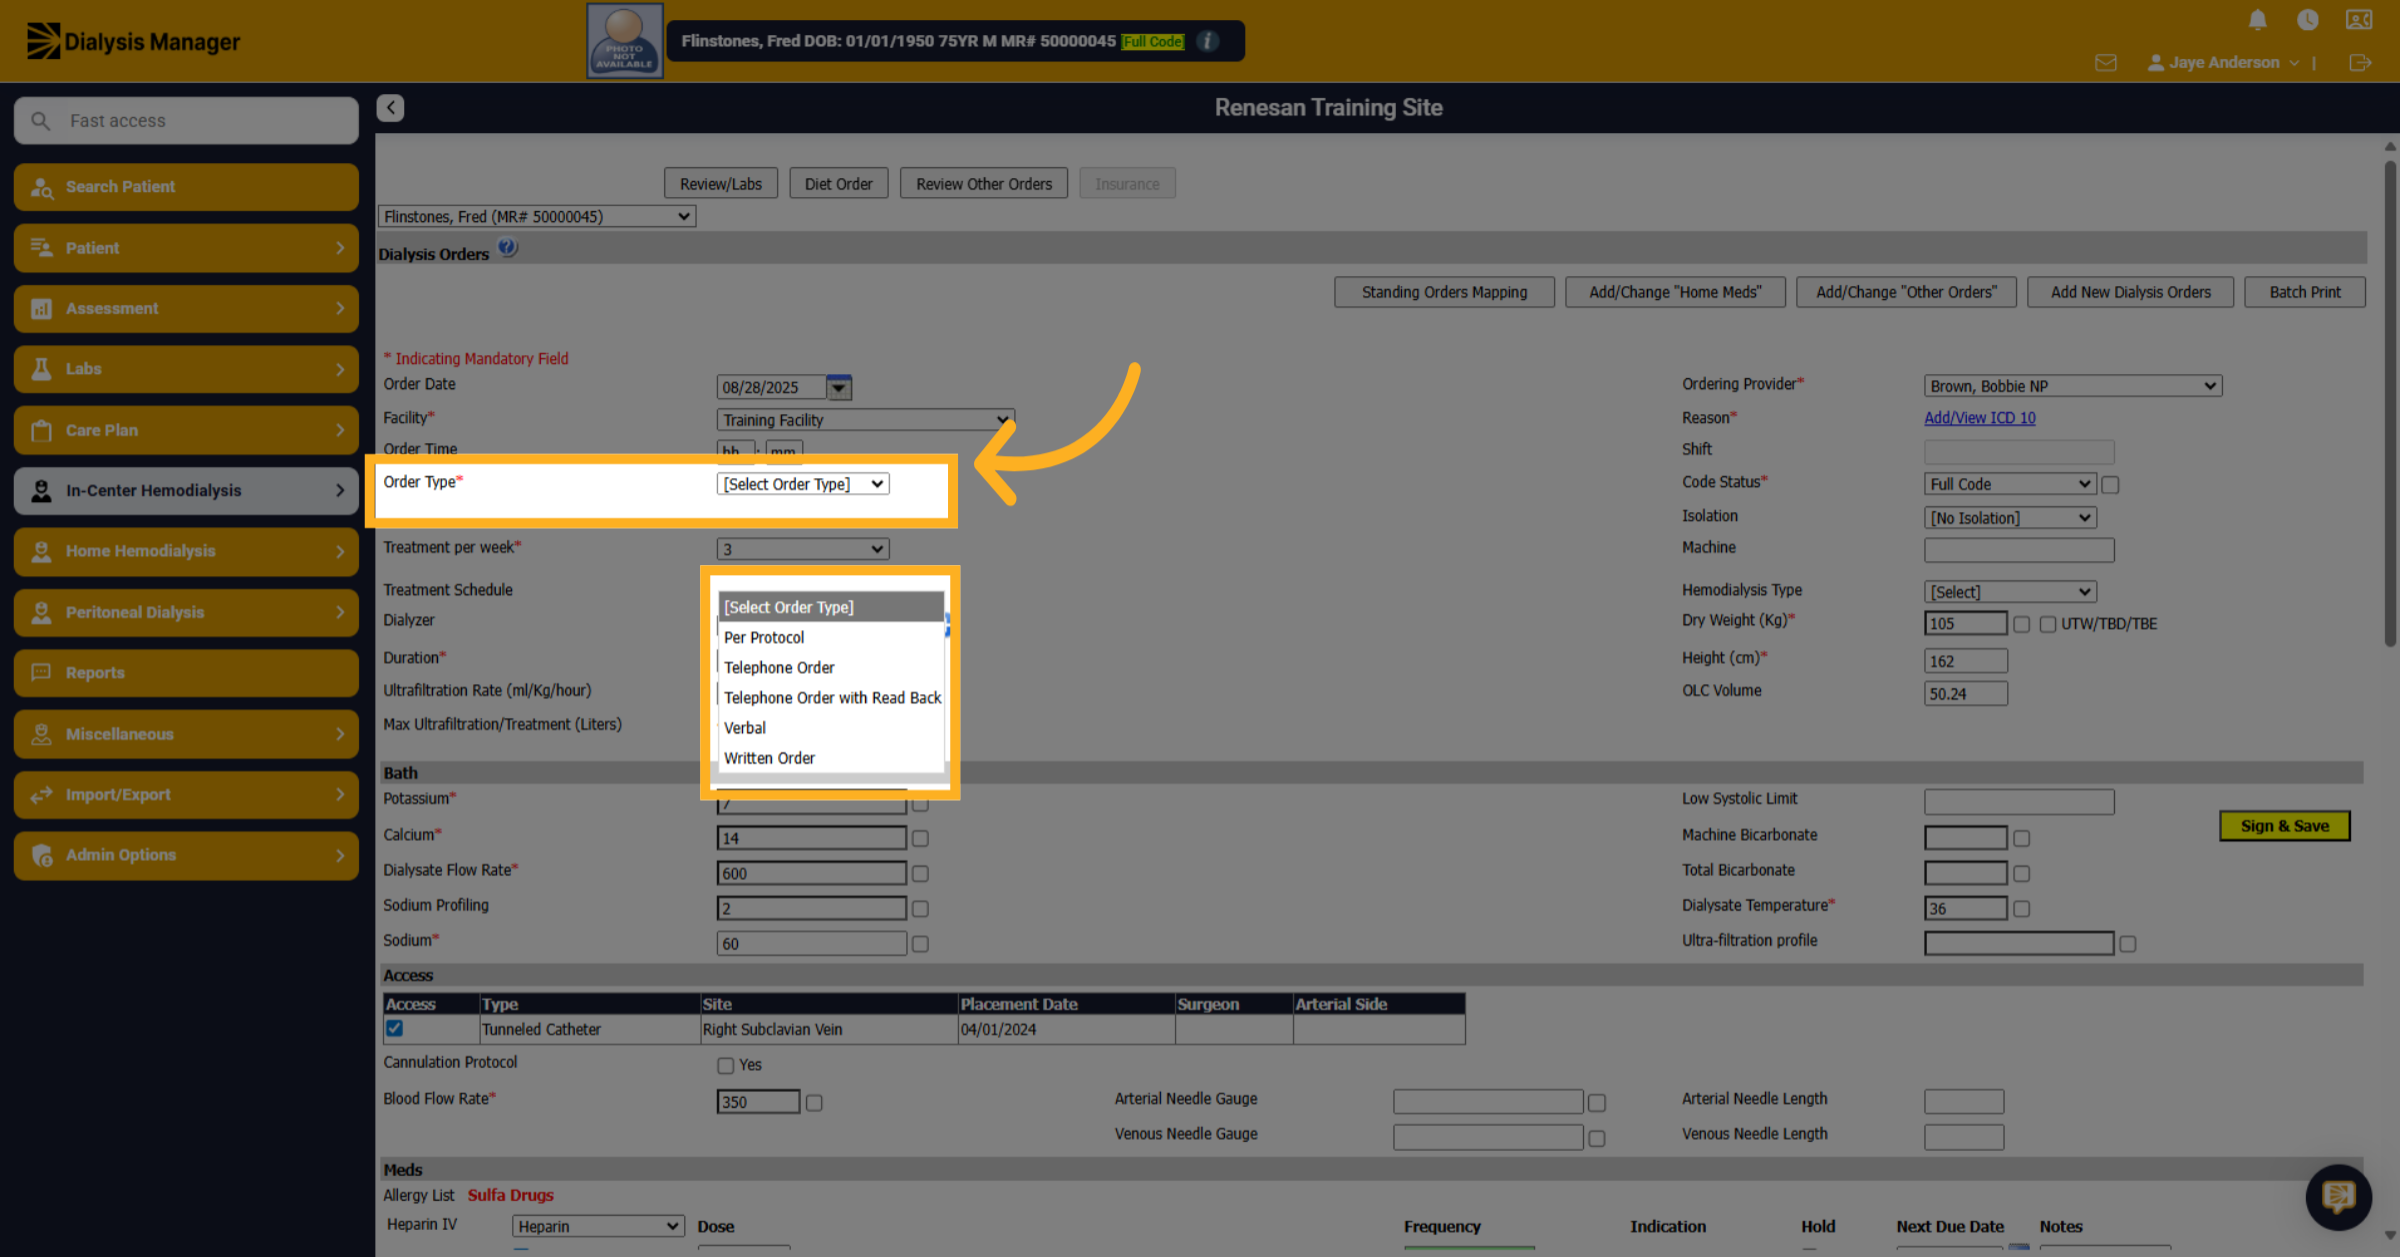Screen dimensions: 2400x1257
Task: Click the Add New Dialysis Orders button
Action: tap(2130, 292)
